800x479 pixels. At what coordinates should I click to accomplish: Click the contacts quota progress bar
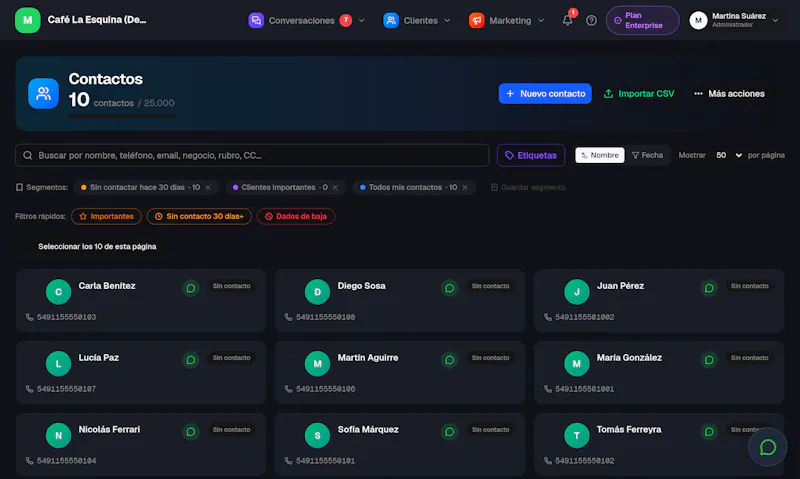(x=121, y=116)
